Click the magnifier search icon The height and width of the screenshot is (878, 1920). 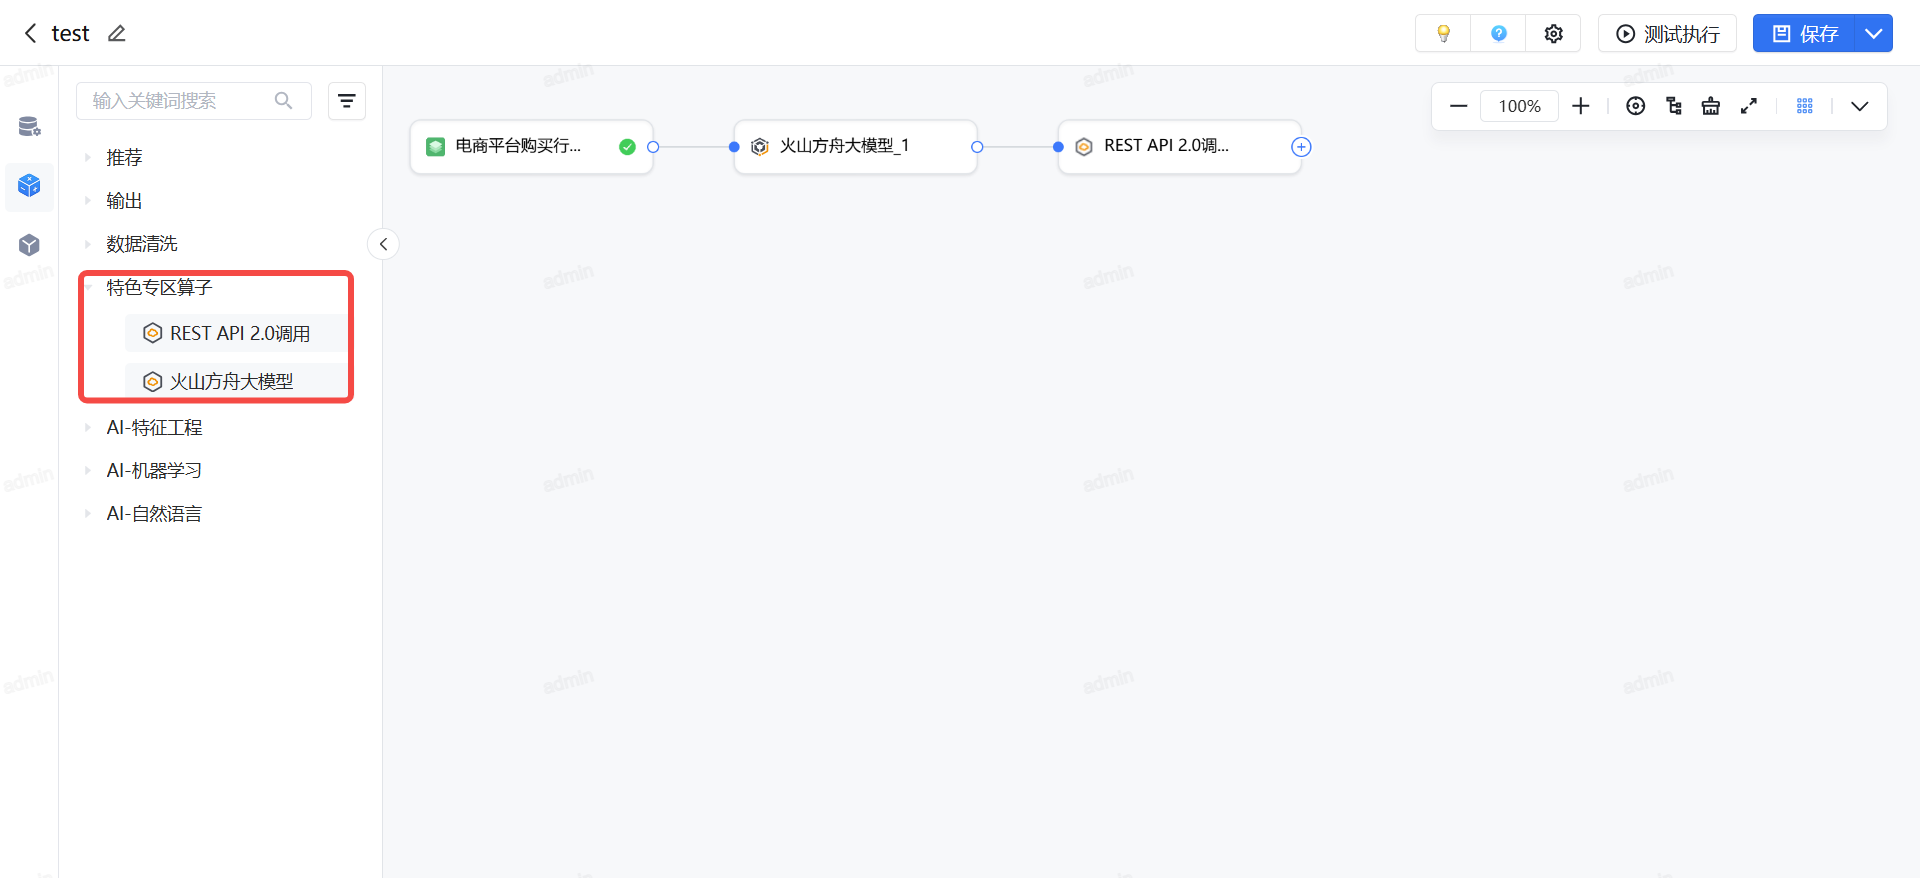pyautogui.click(x=284, y=101)
